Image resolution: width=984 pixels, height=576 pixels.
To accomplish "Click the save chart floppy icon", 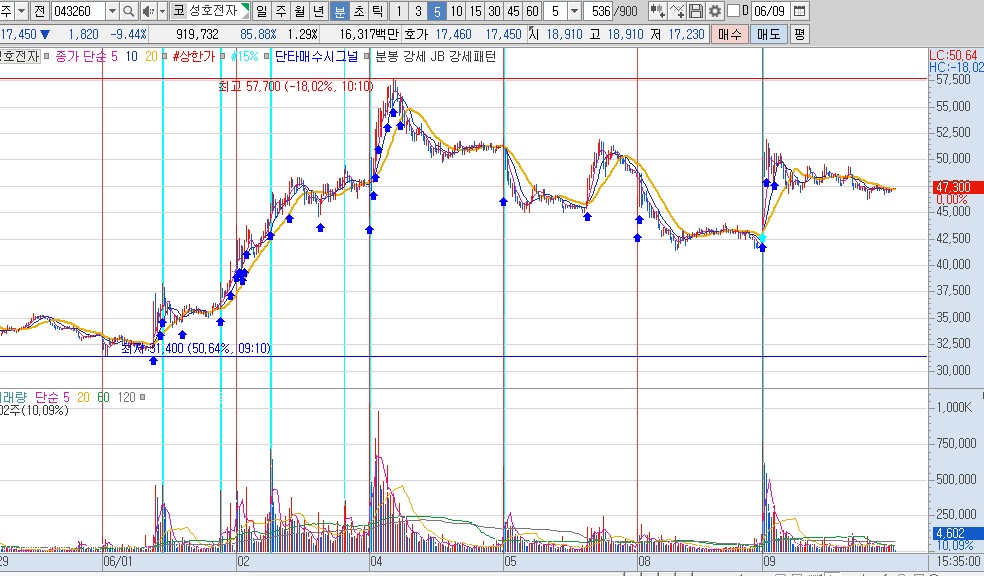I will tap(695, 11).
